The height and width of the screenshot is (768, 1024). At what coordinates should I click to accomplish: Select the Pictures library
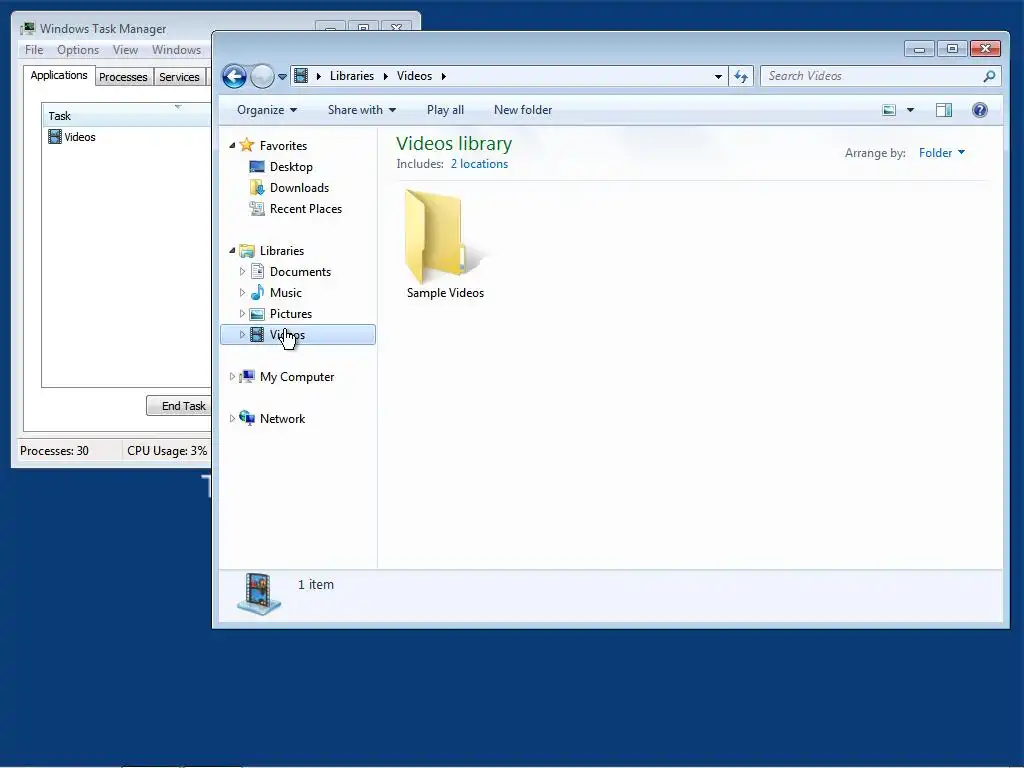click(291, 313)
